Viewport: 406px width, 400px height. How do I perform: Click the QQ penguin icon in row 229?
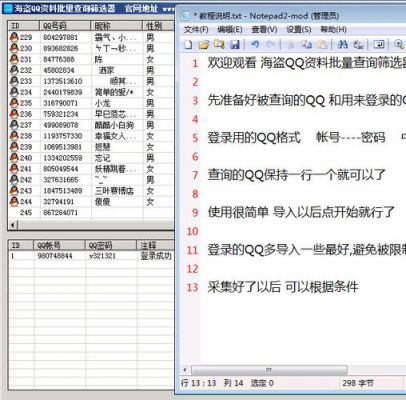pos(14,37)
